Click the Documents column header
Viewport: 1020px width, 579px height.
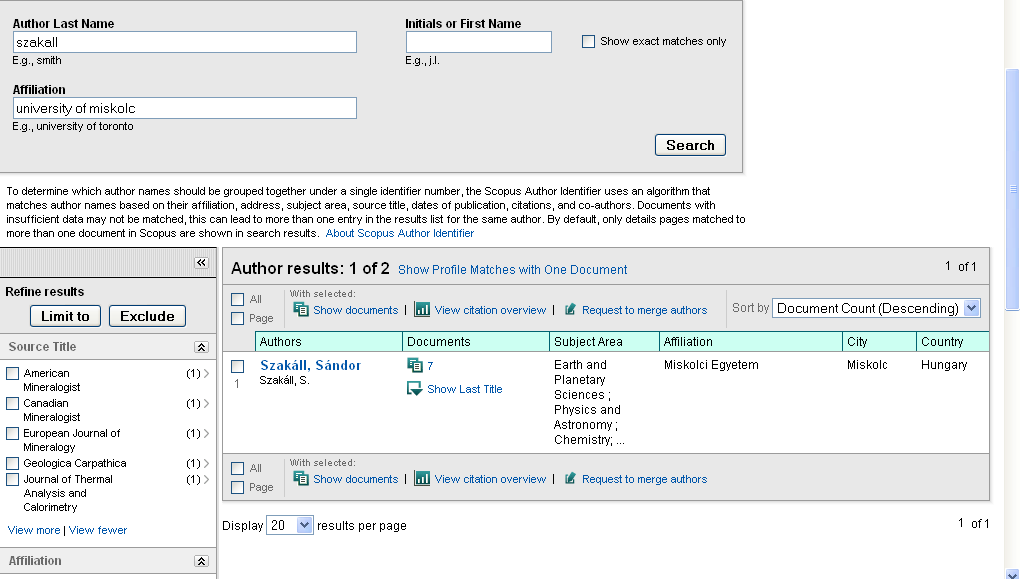point(476,342)
